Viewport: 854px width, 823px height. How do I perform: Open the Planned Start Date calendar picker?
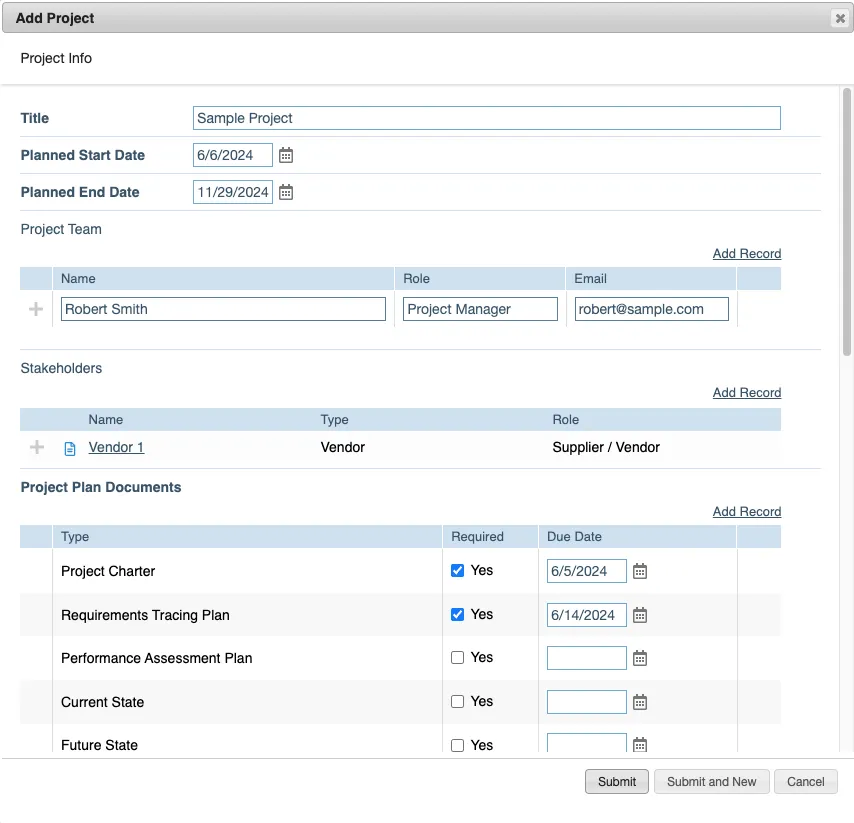pos(286,155)
